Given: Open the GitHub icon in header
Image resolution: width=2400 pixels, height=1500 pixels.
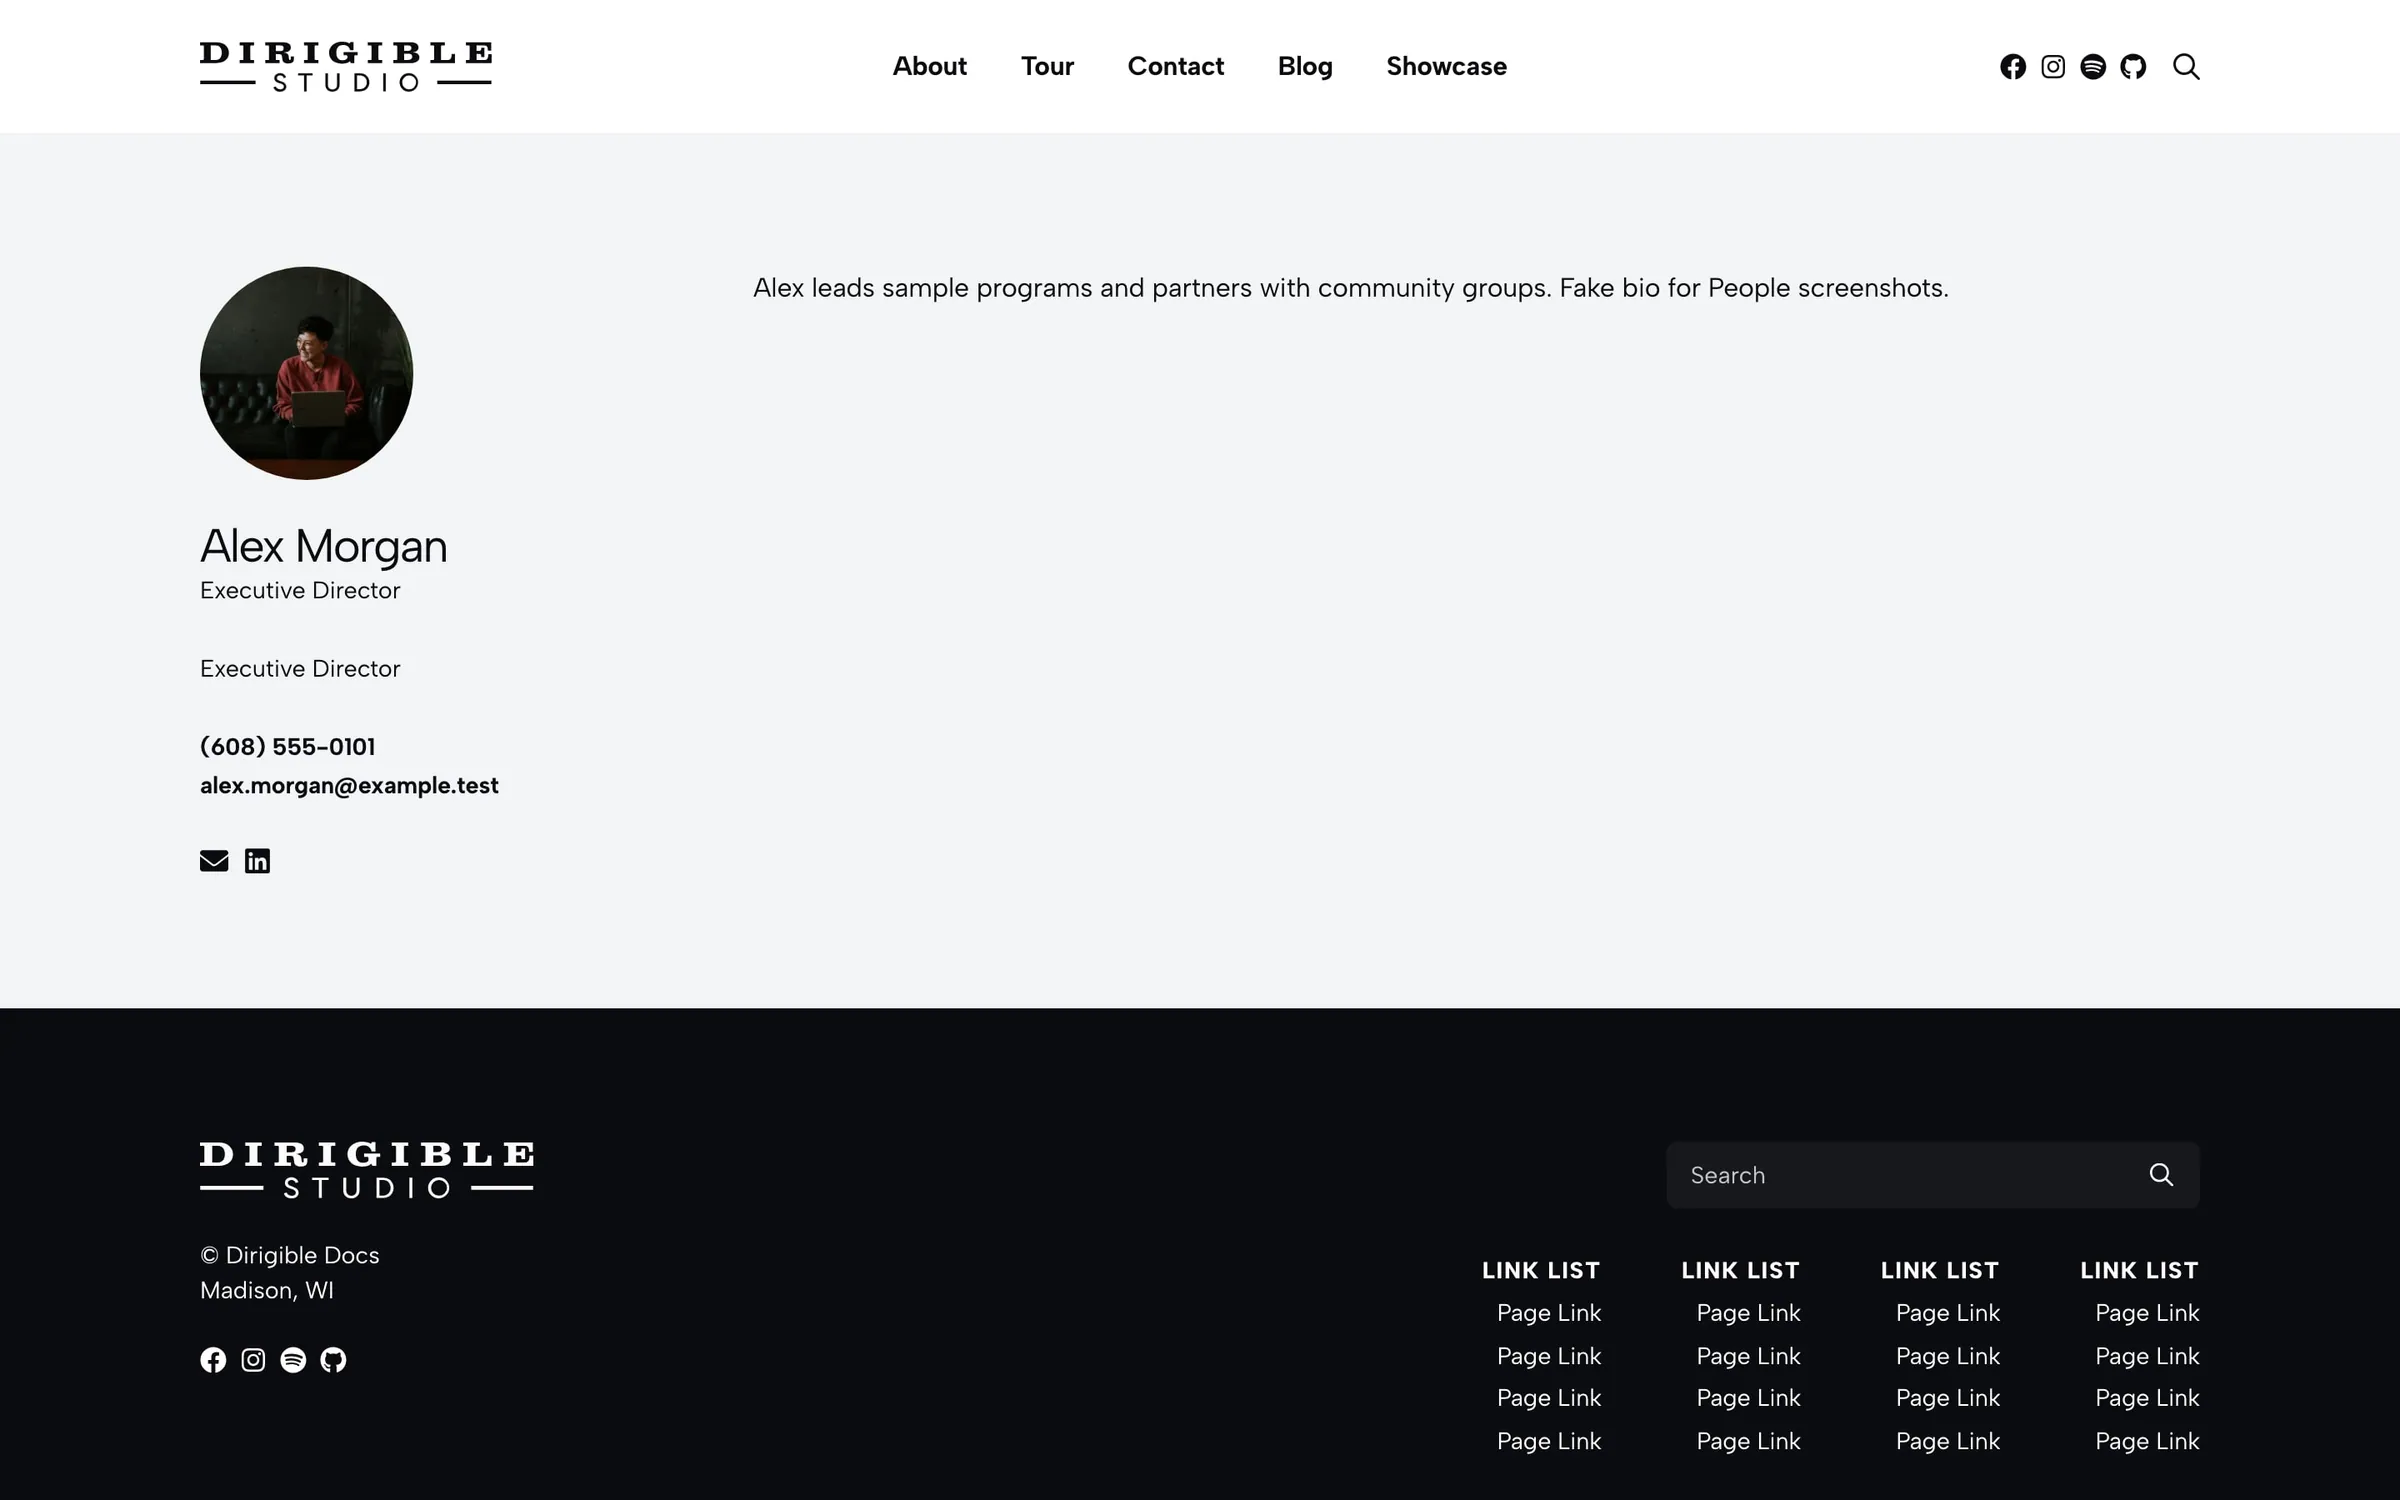Looking at the screenshot, I should (2133, 67).
